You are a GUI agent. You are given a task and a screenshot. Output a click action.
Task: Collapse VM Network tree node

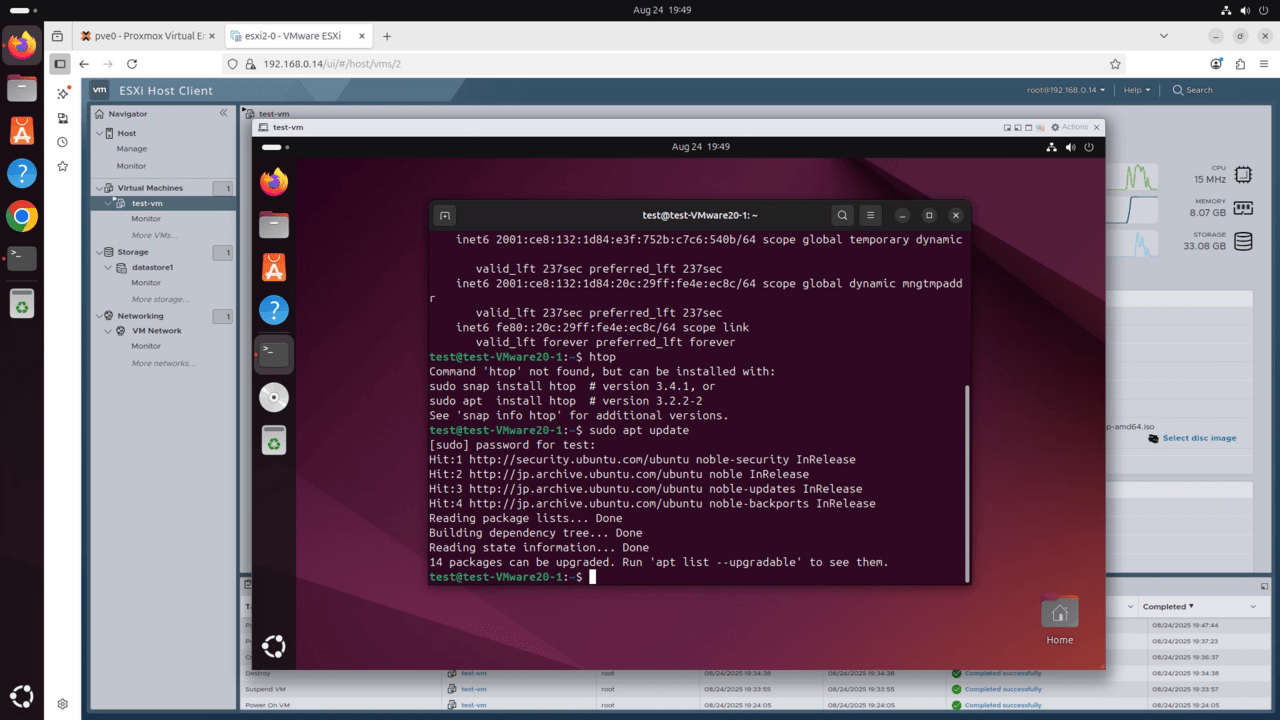click(x=109, y=331)
